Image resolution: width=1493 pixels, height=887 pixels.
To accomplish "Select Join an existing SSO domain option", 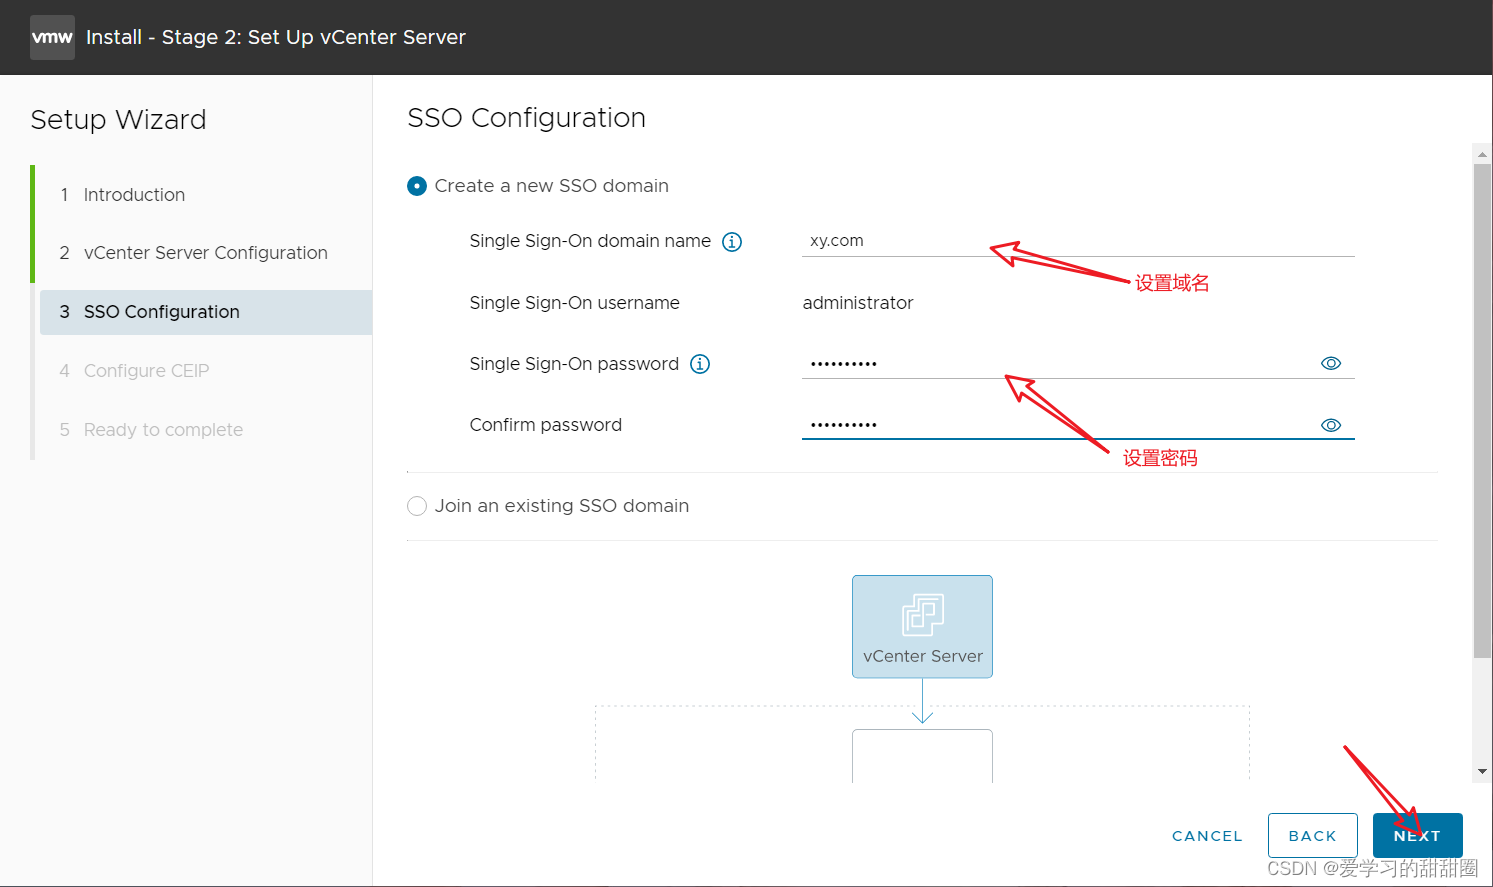I will pos(417,506).
